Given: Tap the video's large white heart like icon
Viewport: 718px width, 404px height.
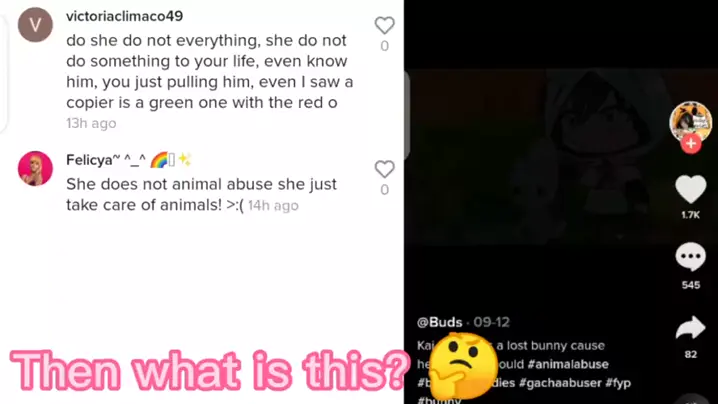Looking at the screenshot, I should (x=691, y=190).
